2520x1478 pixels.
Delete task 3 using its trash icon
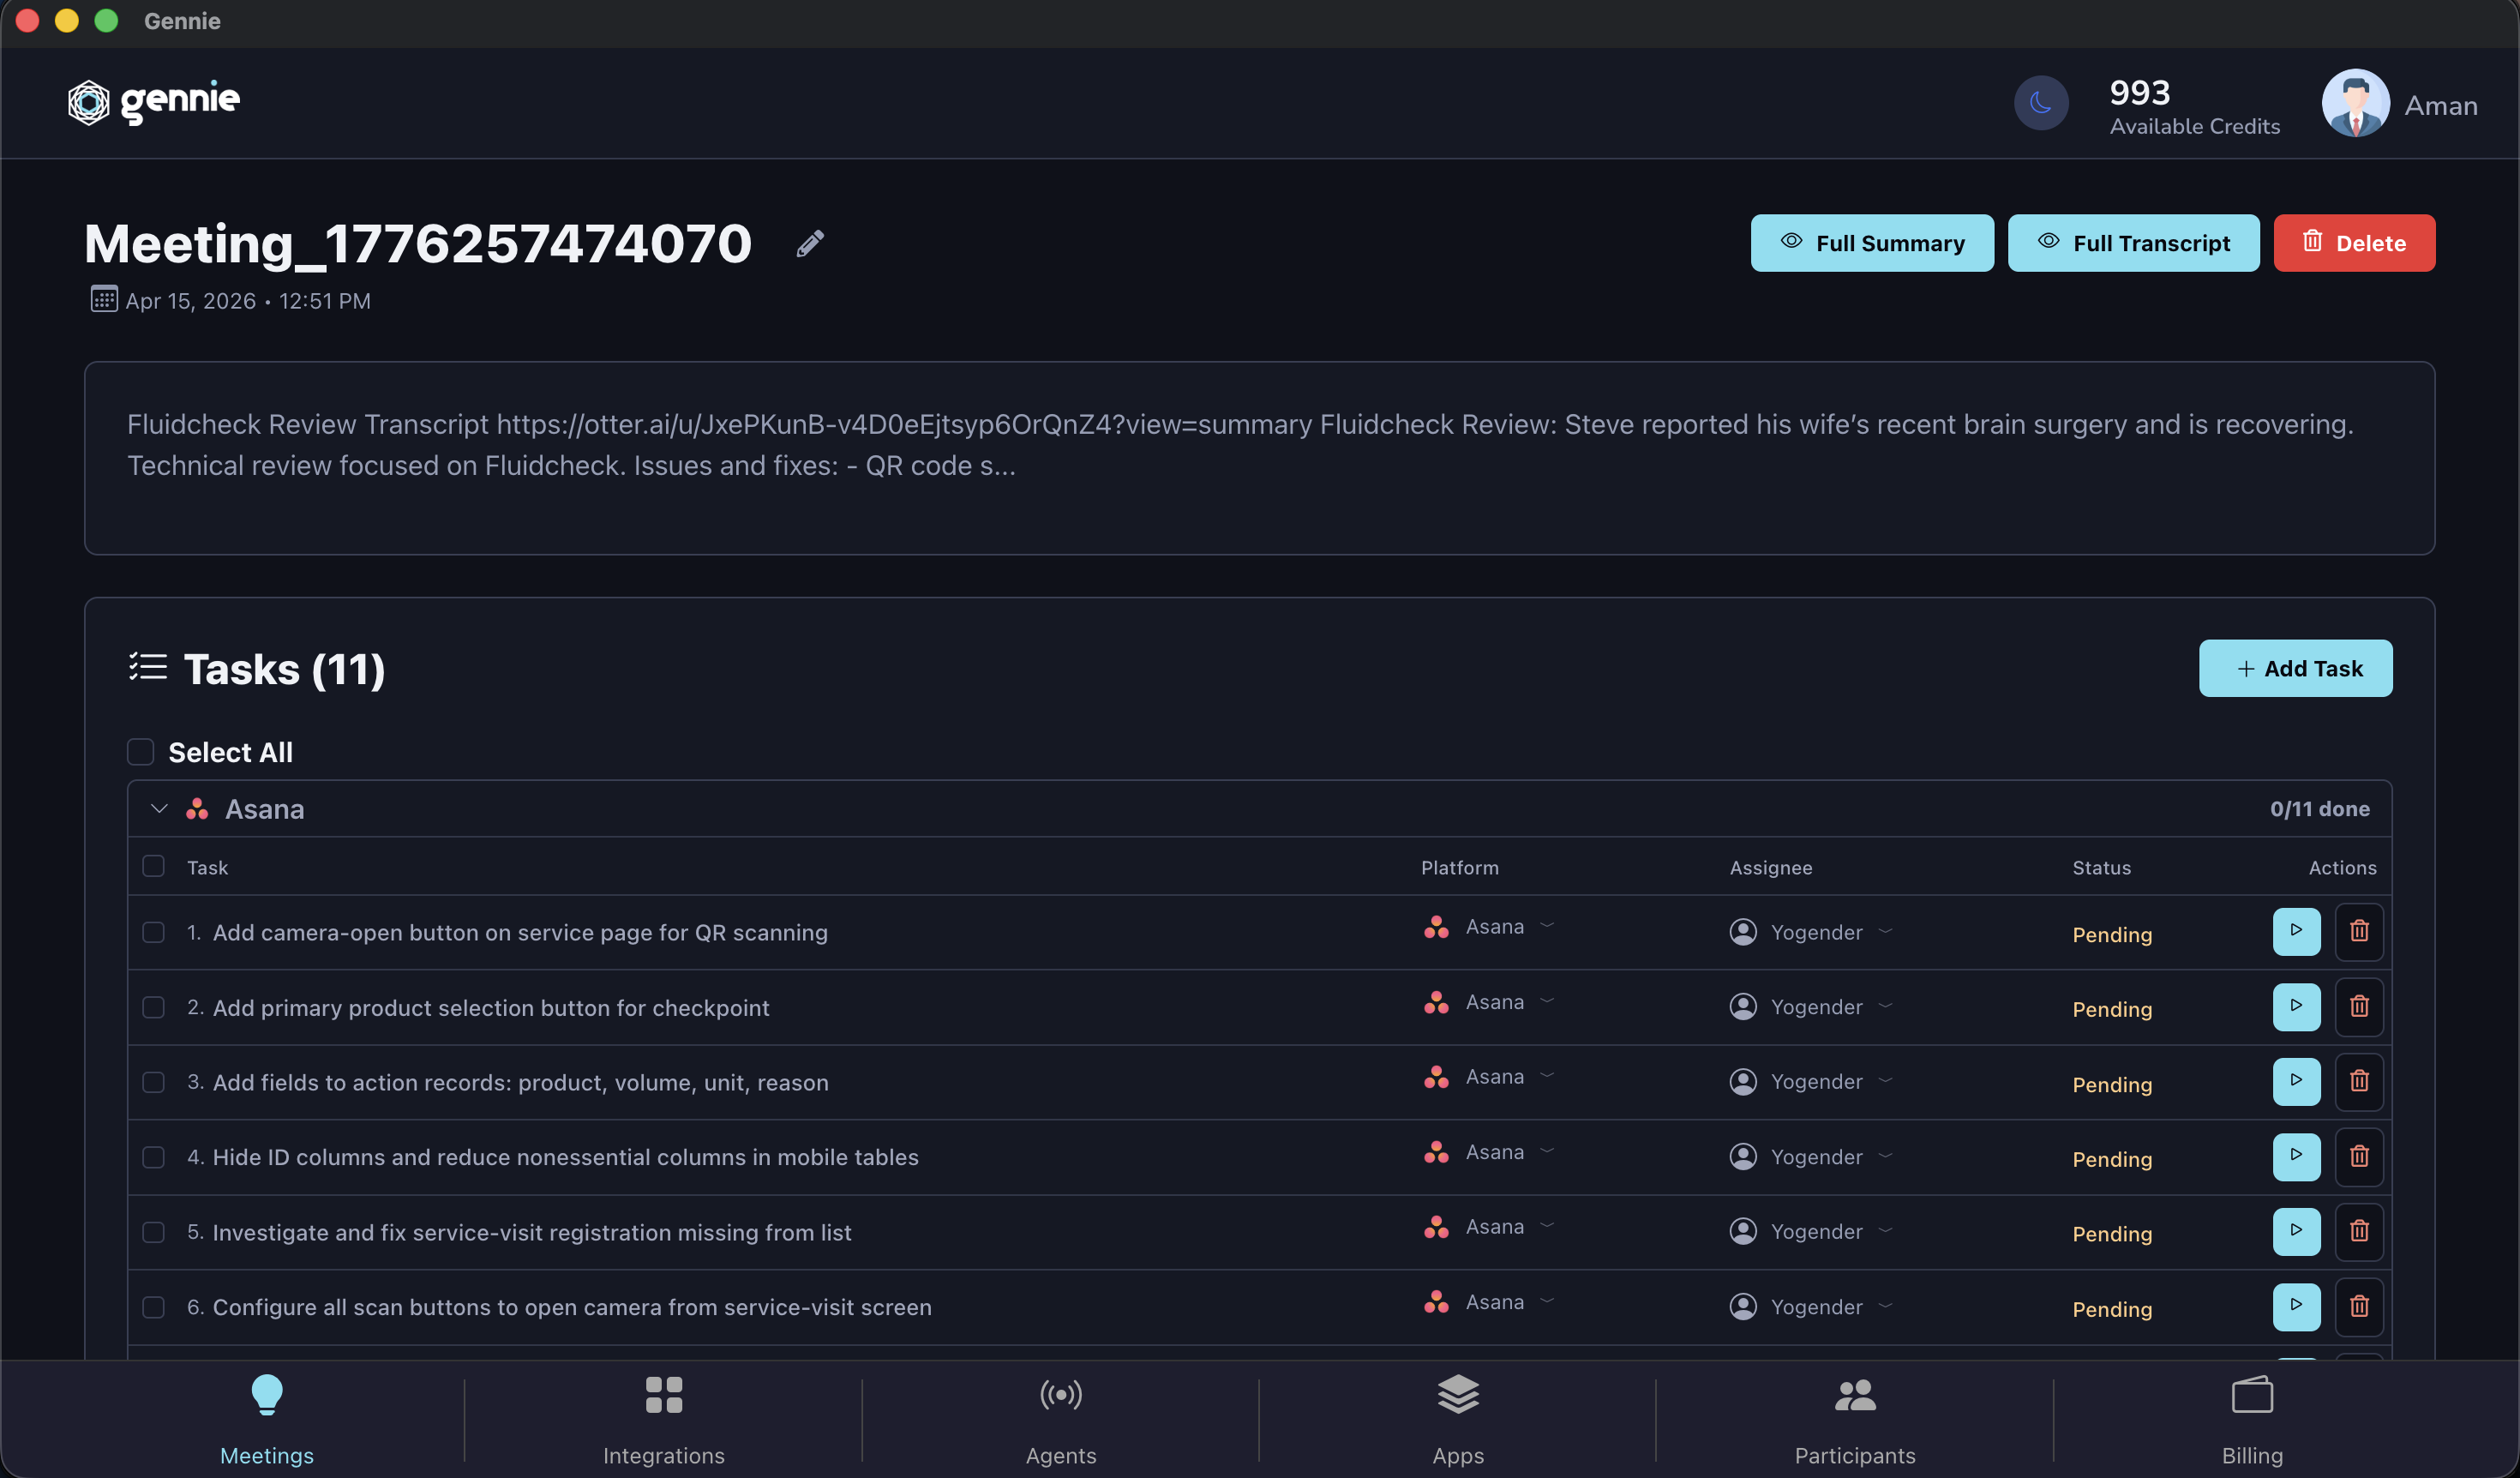coord(2359,1081)
